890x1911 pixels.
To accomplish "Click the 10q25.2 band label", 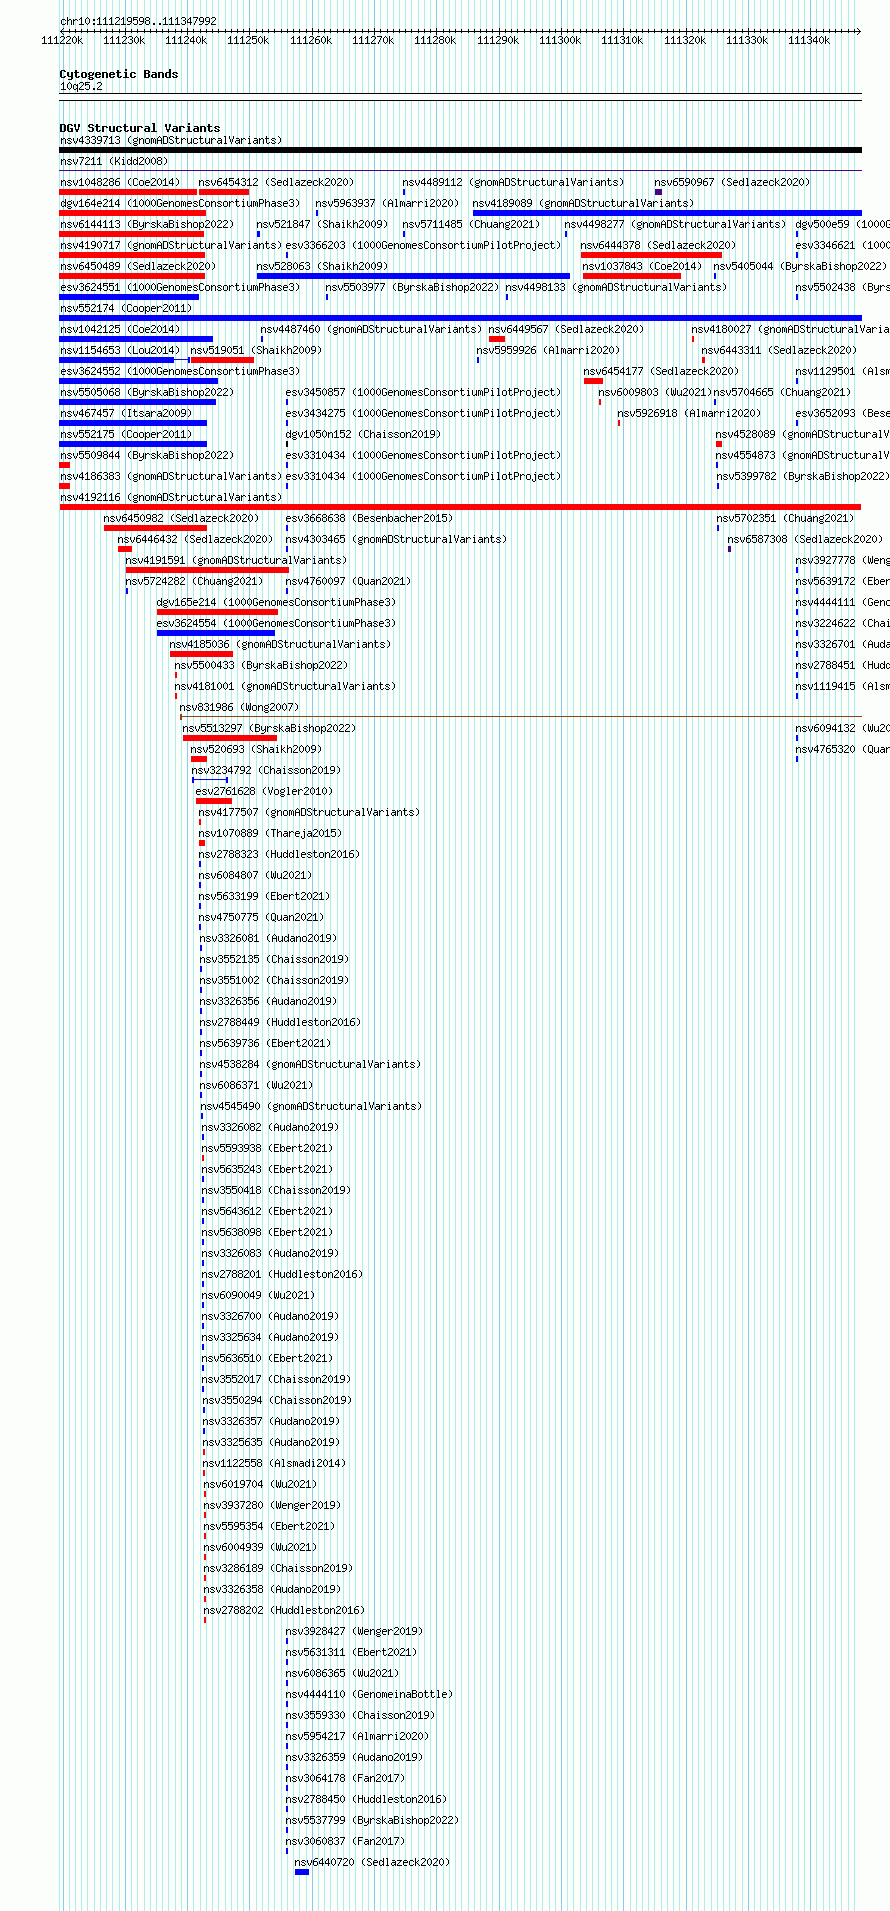I will click(x=81, y=86).
